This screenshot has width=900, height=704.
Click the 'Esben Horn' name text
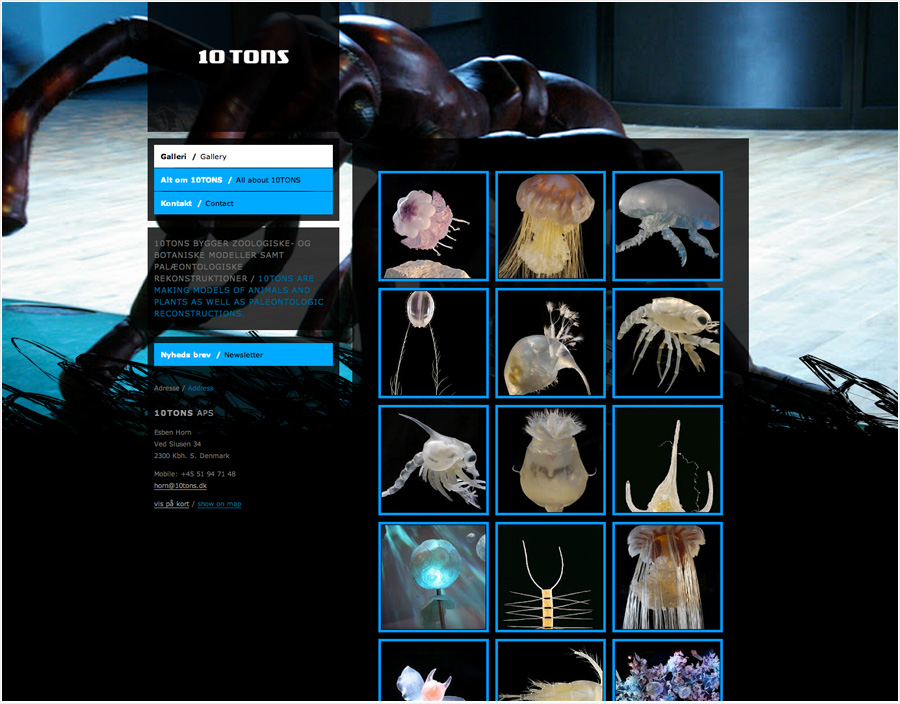pyautogui.click(x=173, y=432)
